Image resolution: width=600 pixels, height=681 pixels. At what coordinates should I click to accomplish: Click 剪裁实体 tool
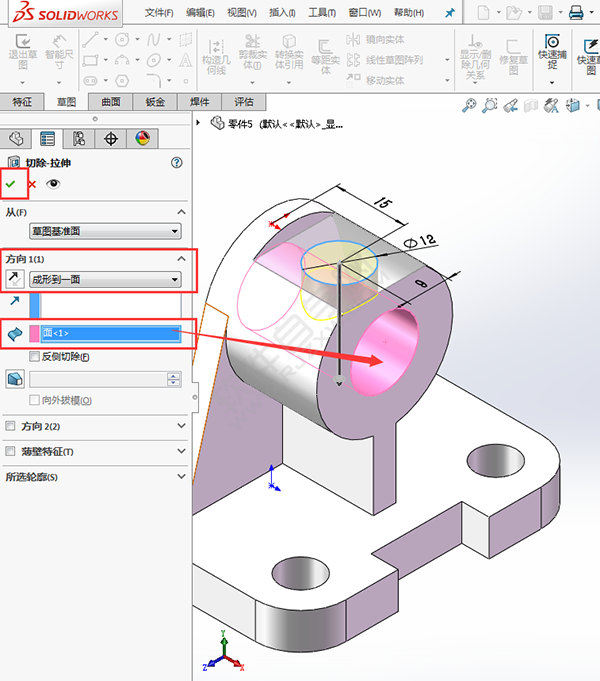tap(252, 52)
